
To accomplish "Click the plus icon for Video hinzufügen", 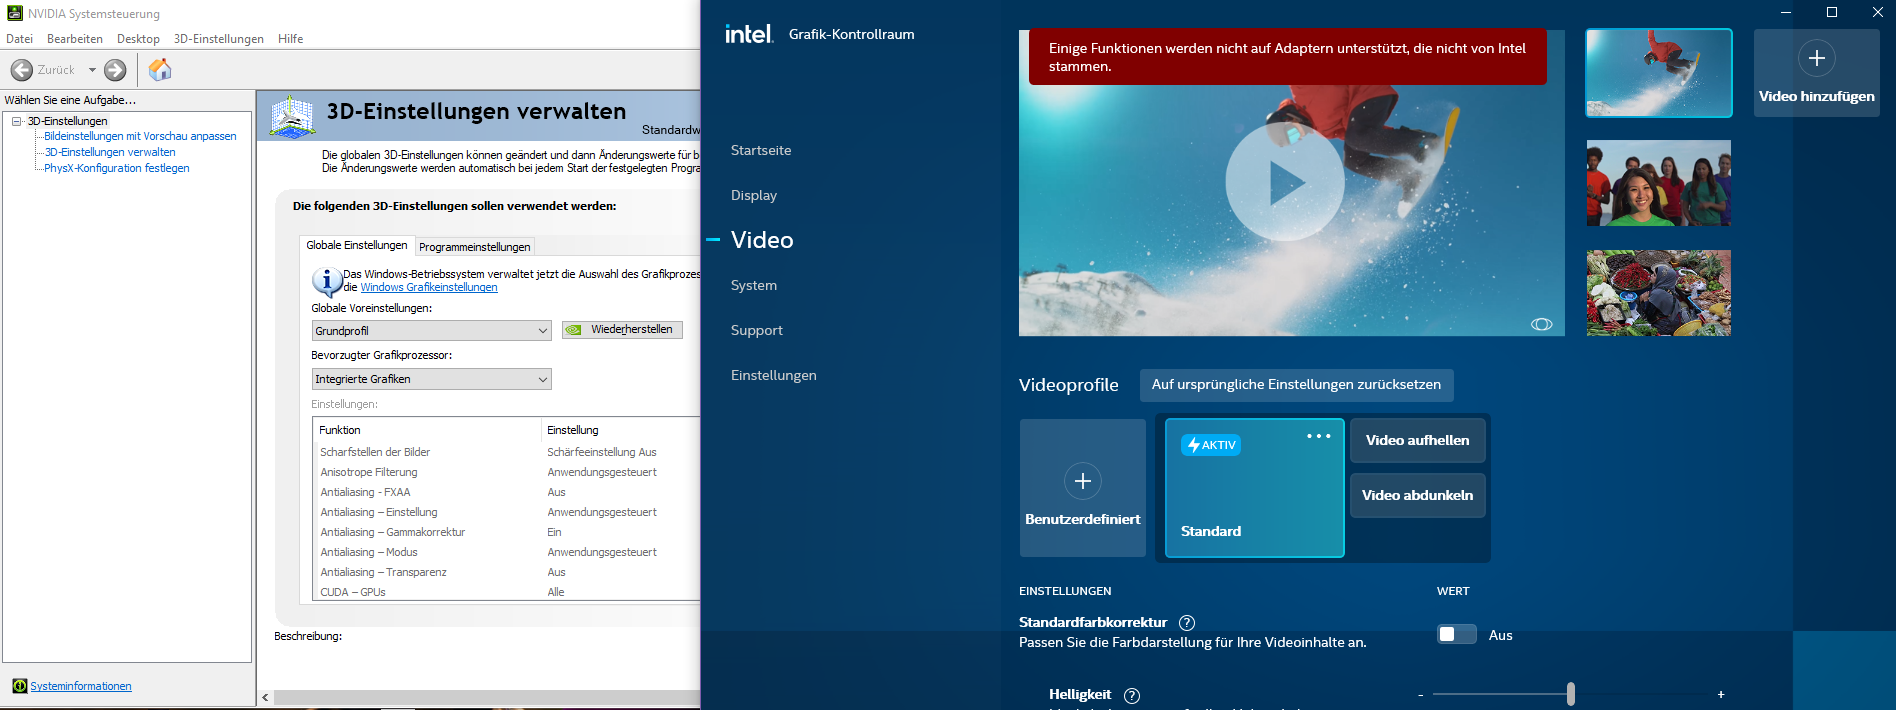I will [x=1817, y=58].
